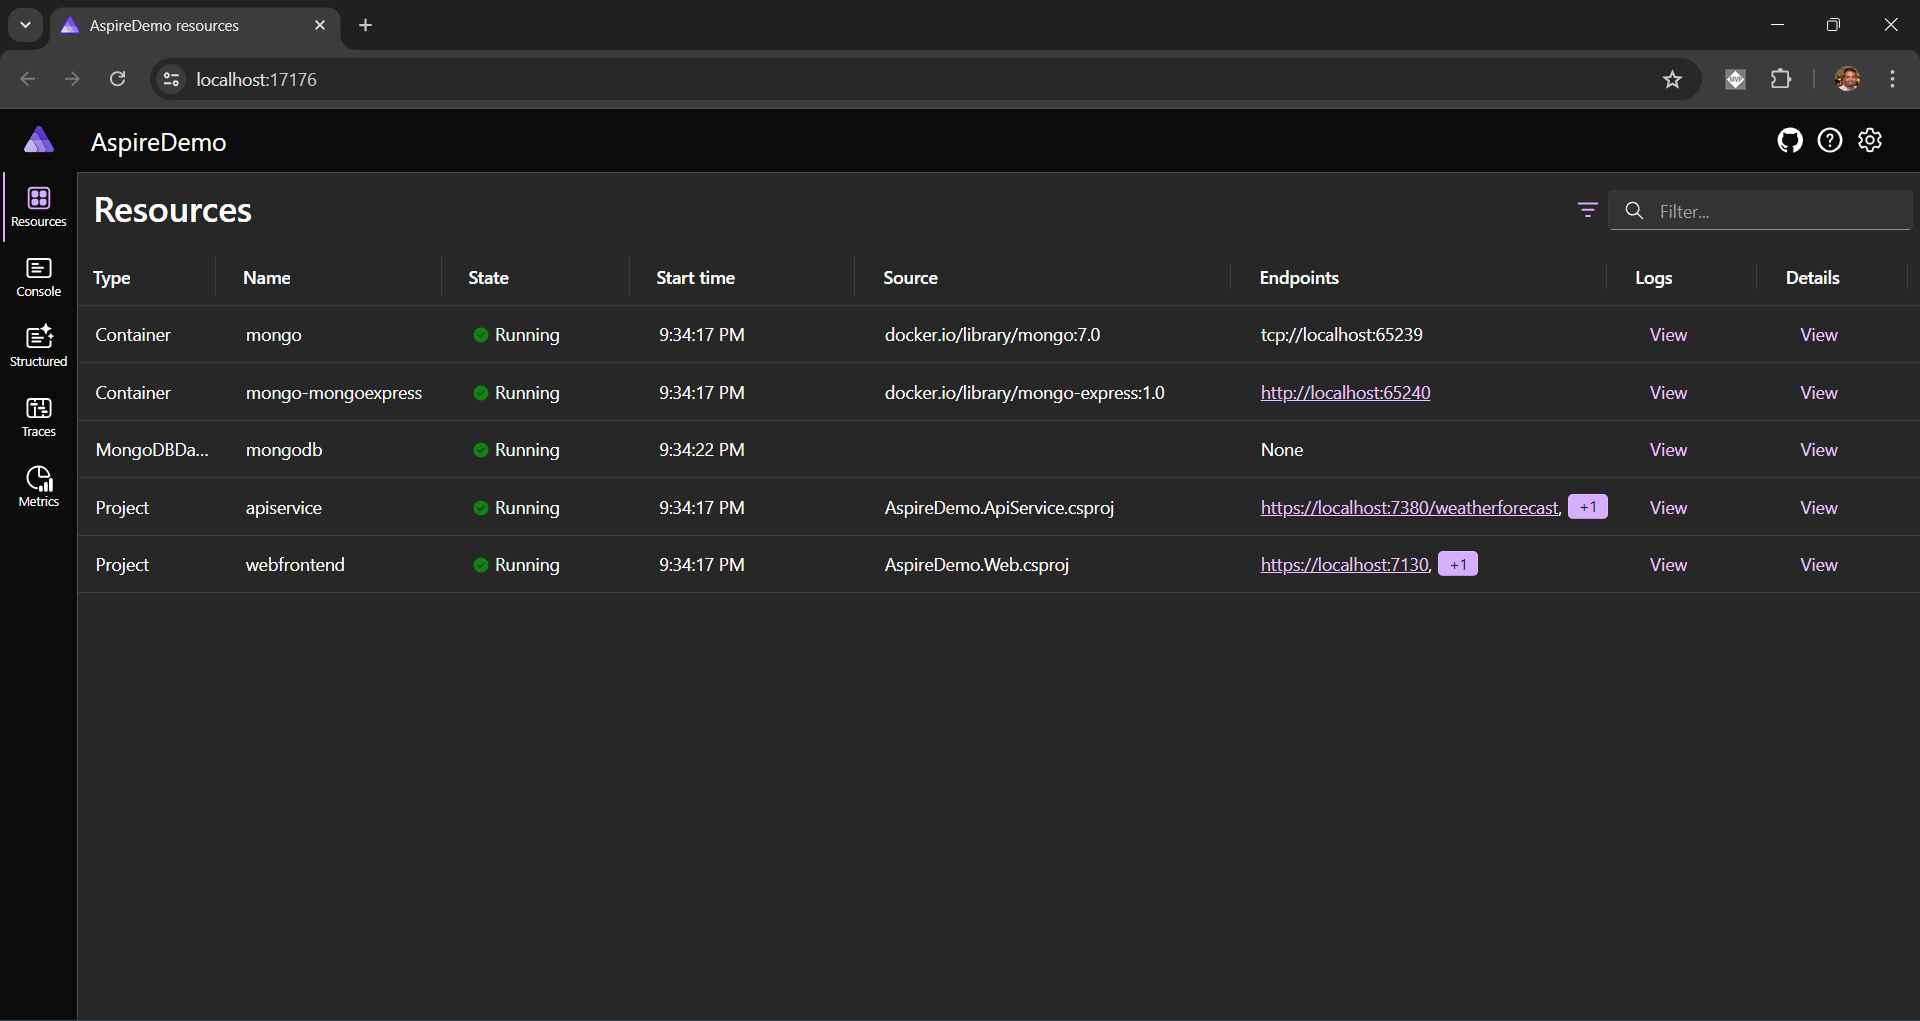The height and width of the screenshot is (1021, 1920).
Task: Open the Structured logs sidebar page
Action: (x=39, y=347)
